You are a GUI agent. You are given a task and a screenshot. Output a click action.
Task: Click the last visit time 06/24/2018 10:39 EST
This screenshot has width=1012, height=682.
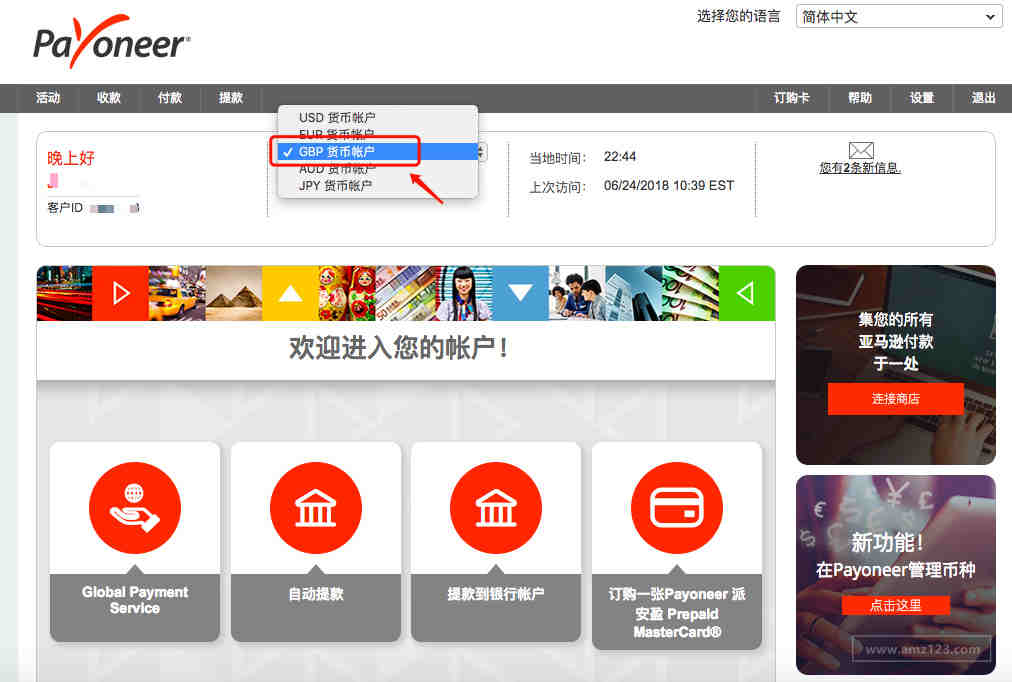point(669,186)
